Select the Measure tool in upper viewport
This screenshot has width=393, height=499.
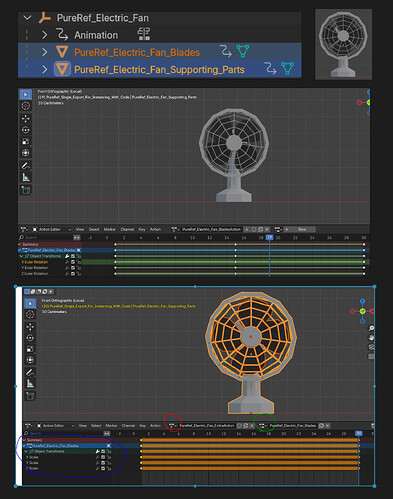(x=25, y=177)
